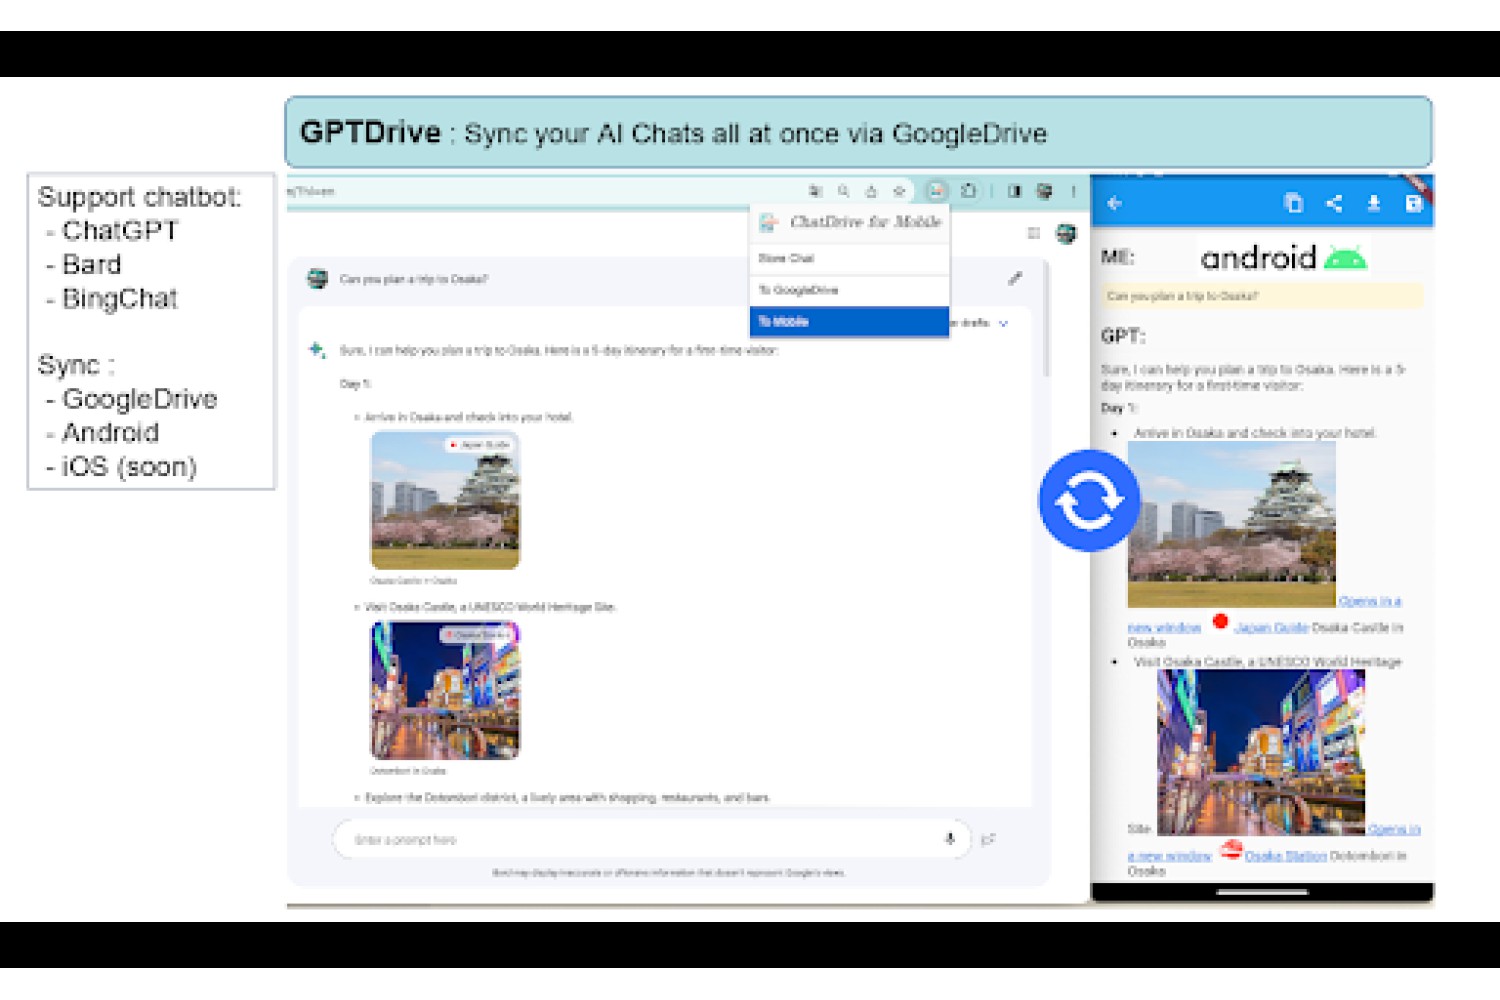
Task: Tap the Dotonbori photo in Android app
Action: 1261,752
